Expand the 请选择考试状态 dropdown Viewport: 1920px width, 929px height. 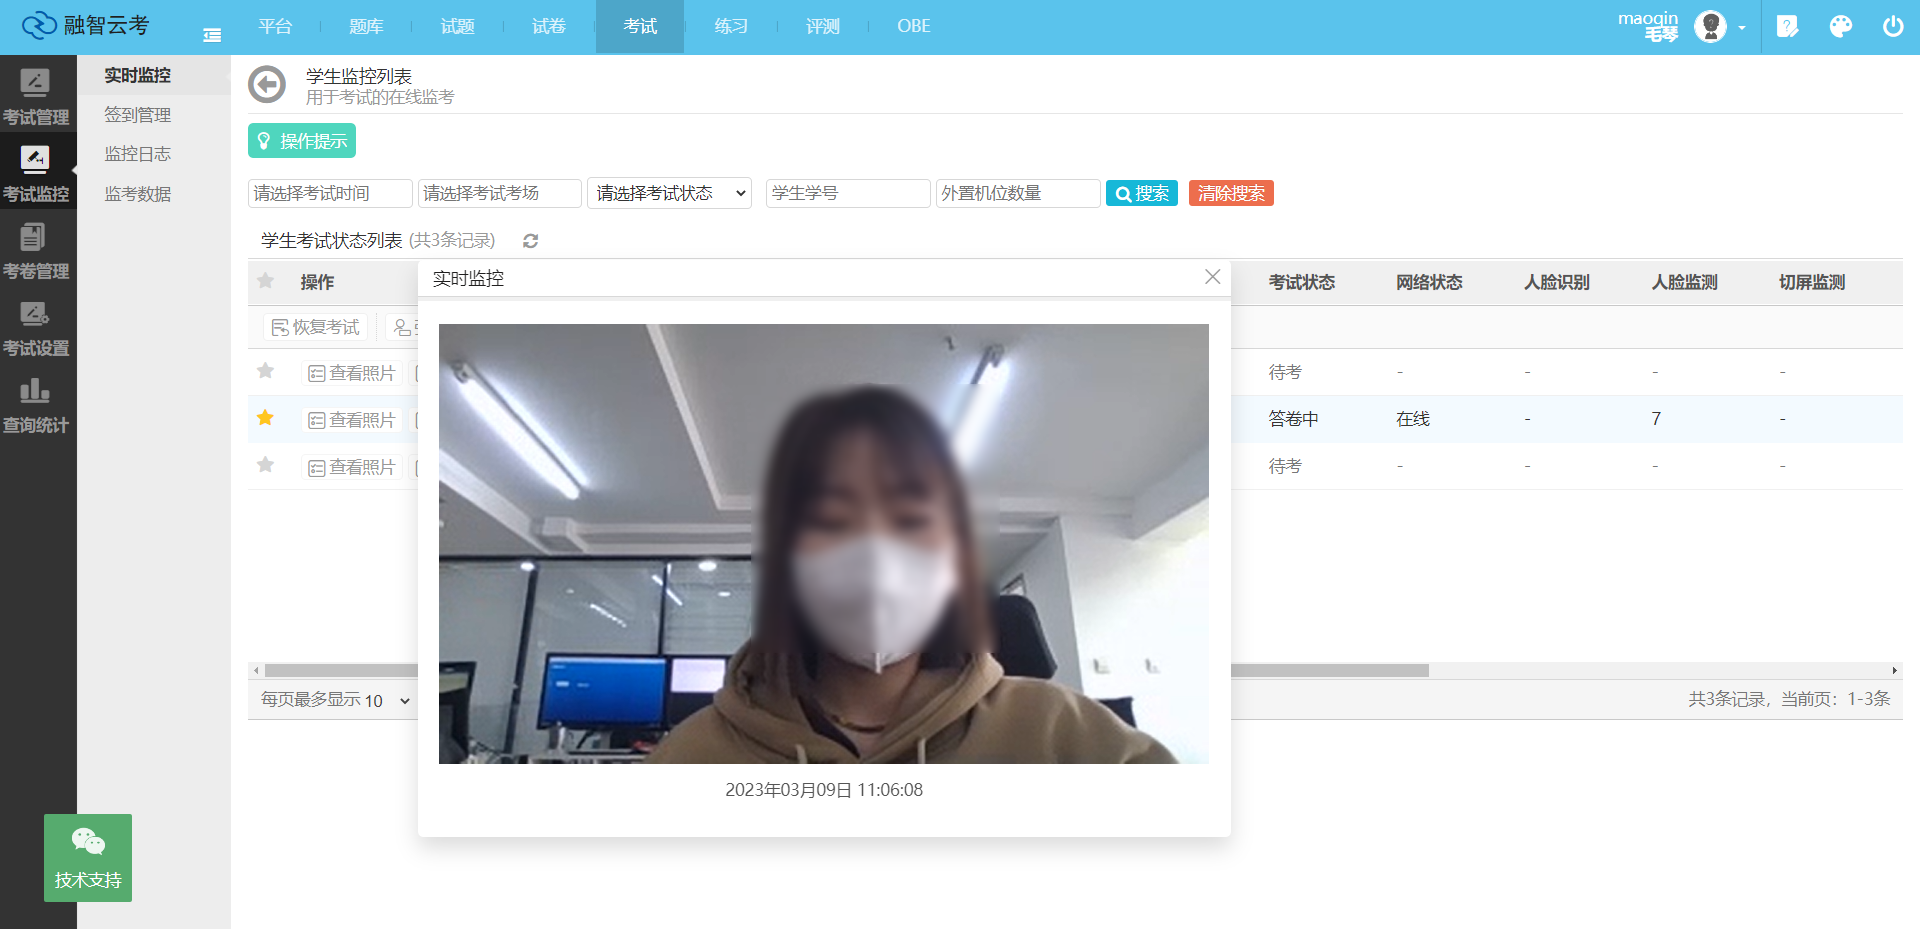pyautogui.click(x=669, y=193)
